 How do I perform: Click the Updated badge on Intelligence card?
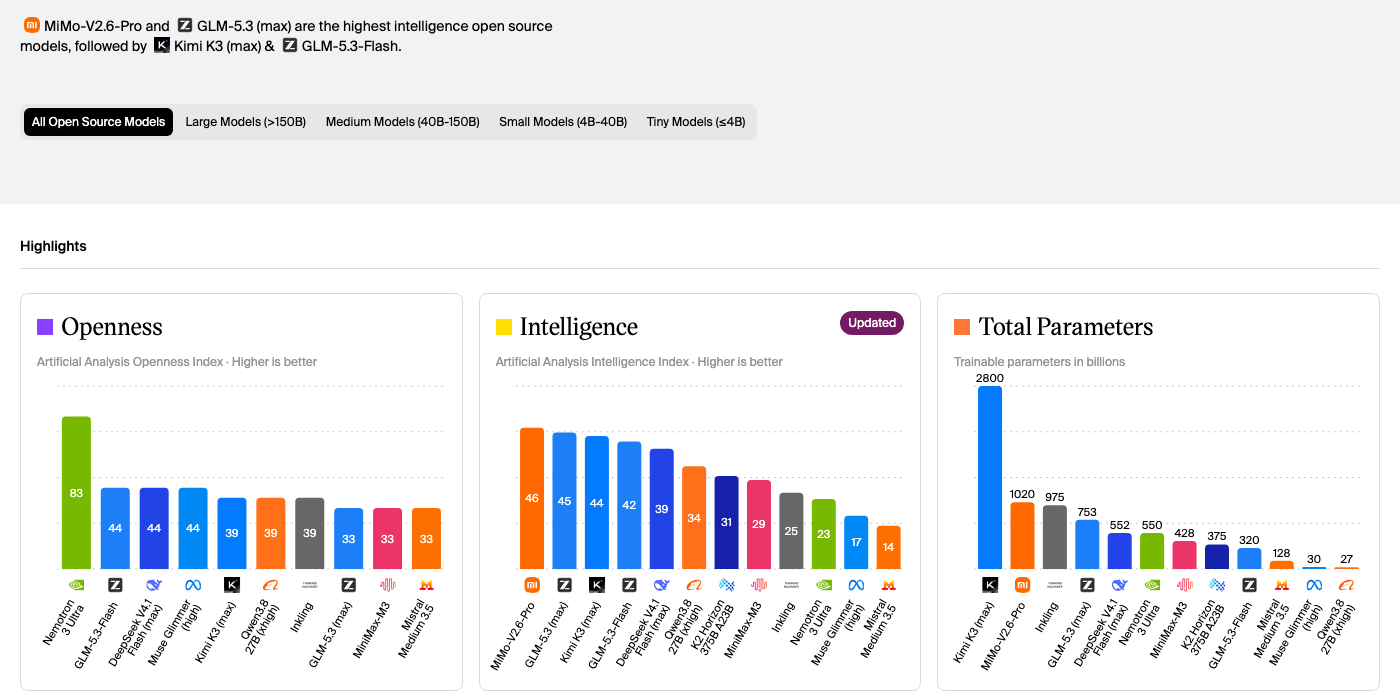(x=872, y=323)
